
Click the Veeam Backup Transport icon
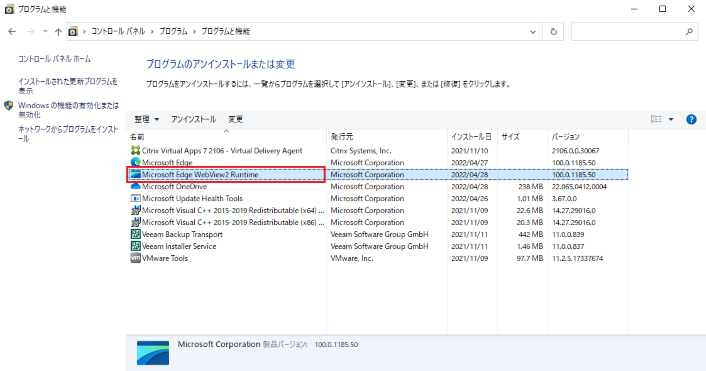click(x=135, y=234)
